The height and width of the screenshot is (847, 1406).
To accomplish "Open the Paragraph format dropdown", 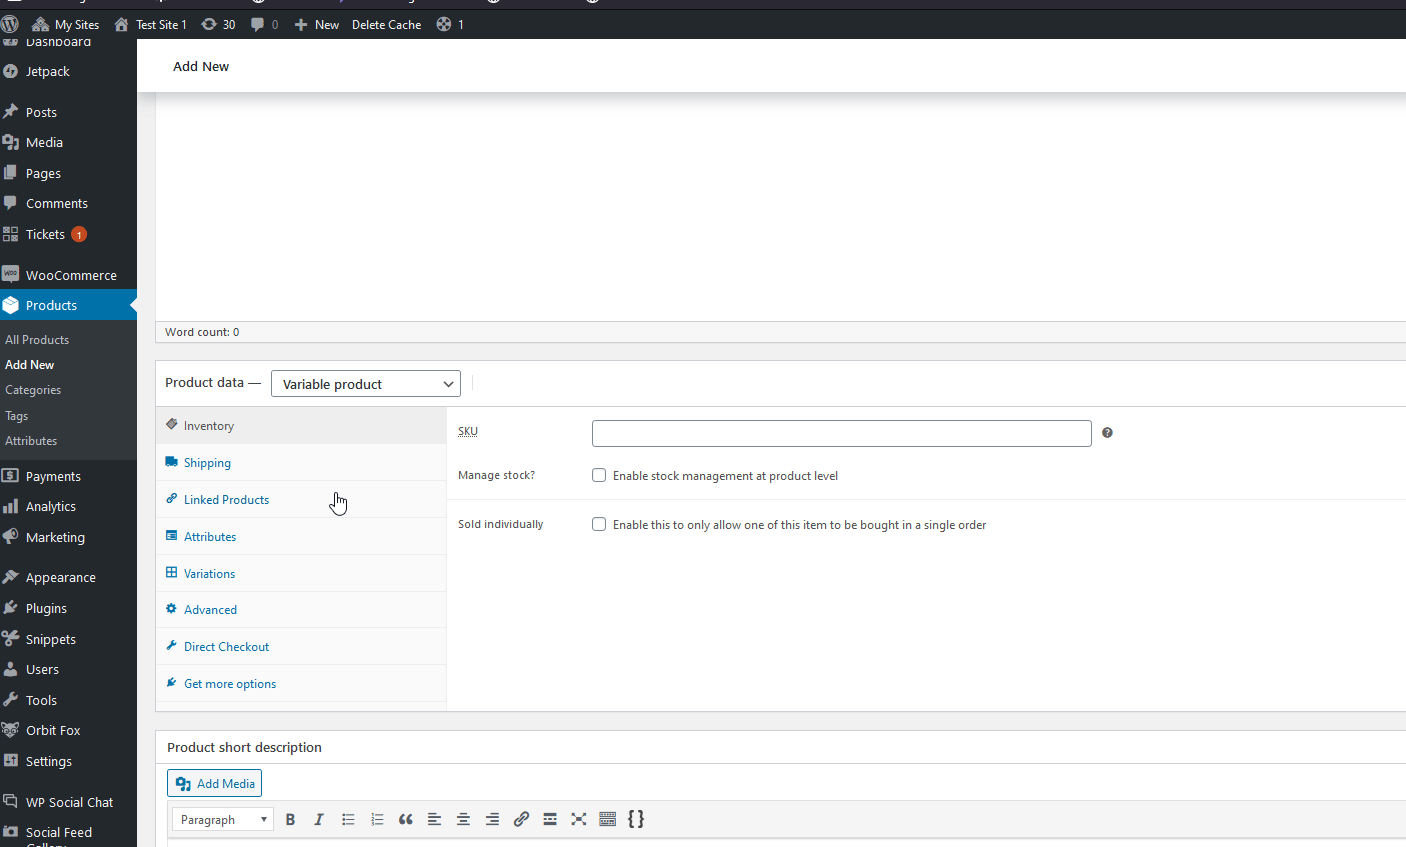I will [x=222, y=819].
